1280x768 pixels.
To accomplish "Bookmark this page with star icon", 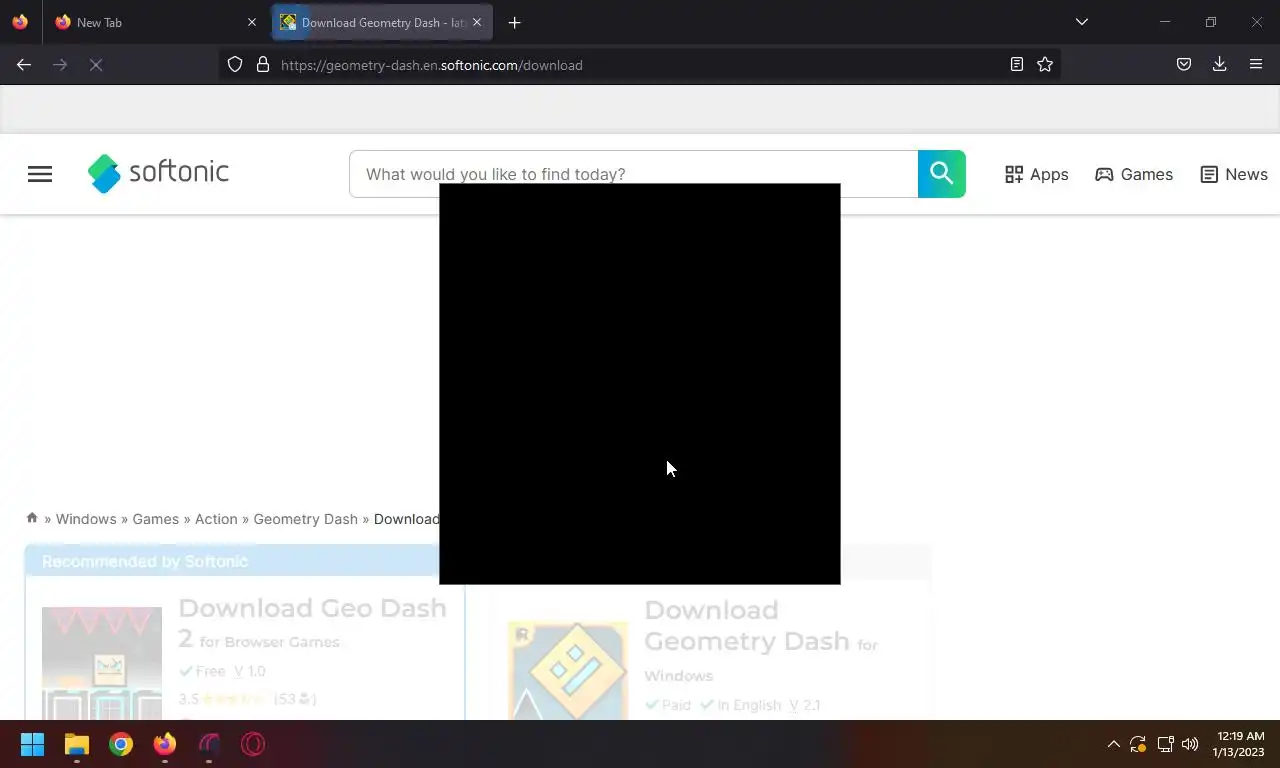I will click(1045, 65).
